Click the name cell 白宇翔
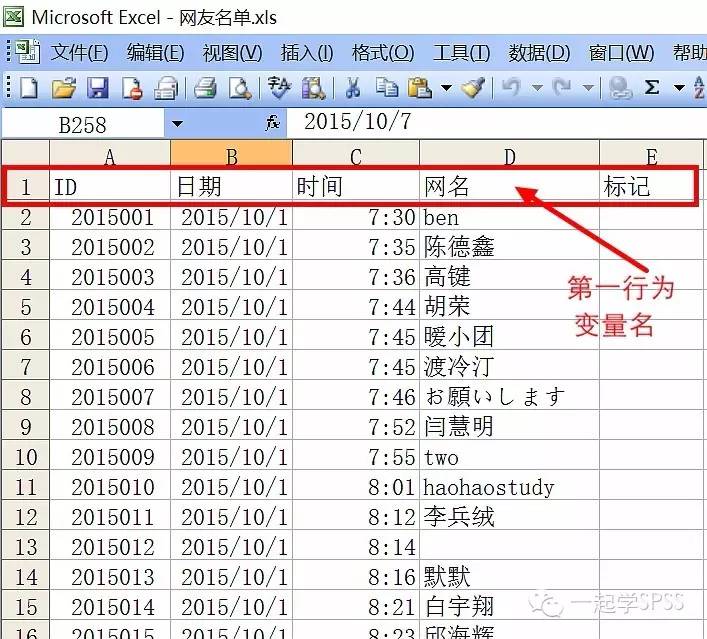Viewport: 707px width, 639px height. point(510,607)
